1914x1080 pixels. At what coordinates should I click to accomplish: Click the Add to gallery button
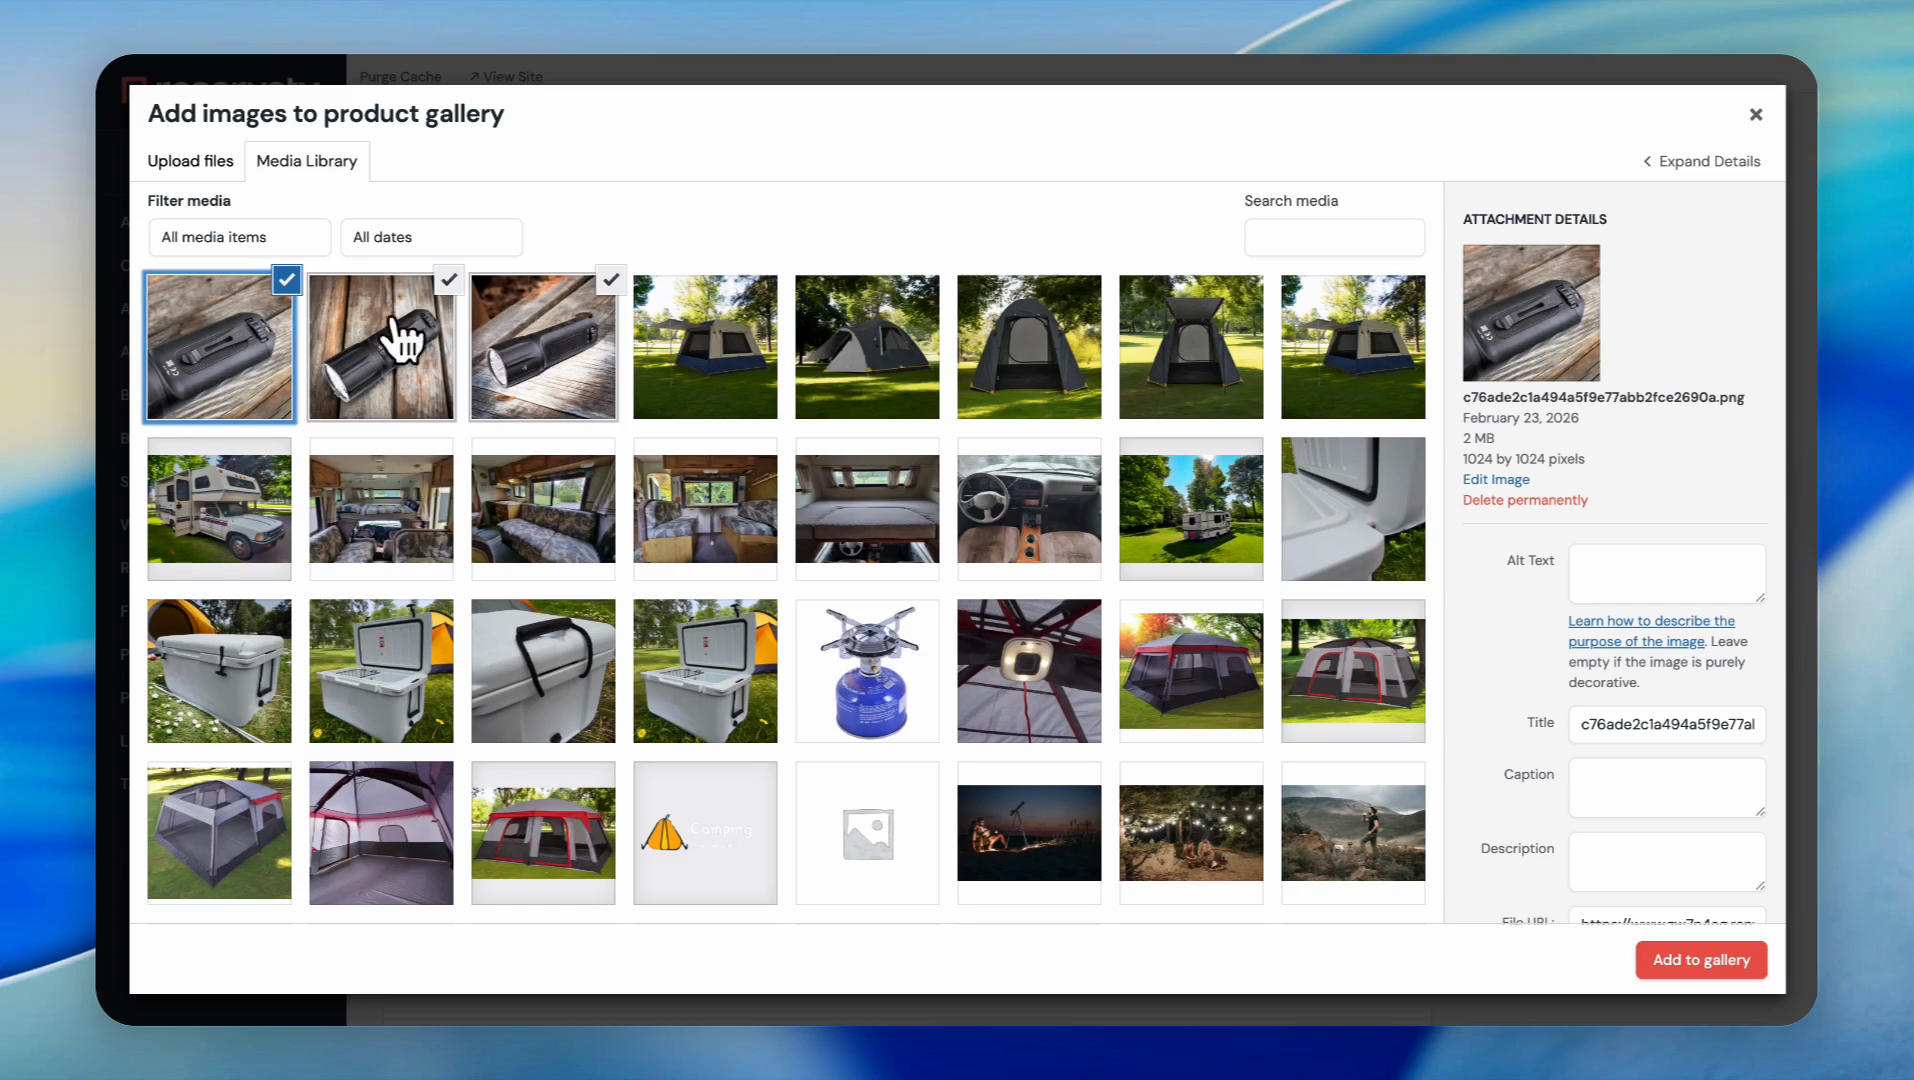(1700, 960)
